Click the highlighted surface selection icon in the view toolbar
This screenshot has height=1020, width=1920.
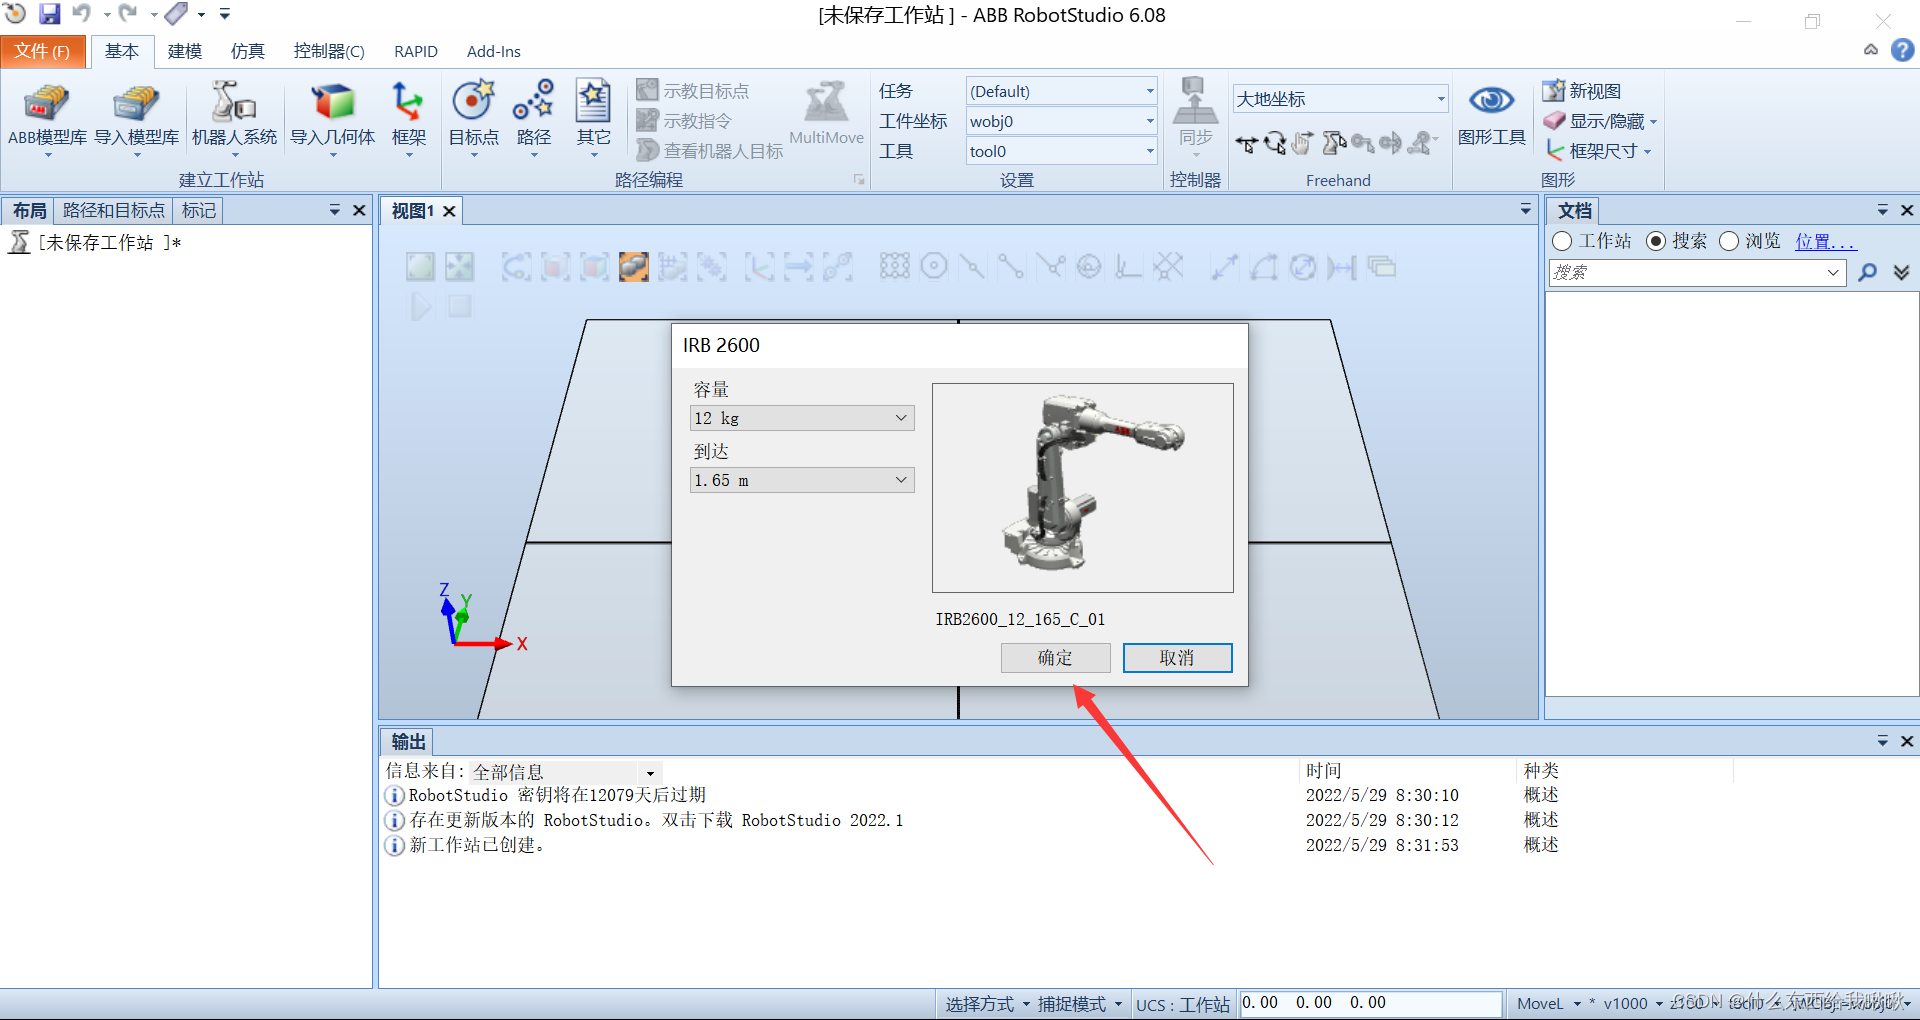[x=633, y=267]
